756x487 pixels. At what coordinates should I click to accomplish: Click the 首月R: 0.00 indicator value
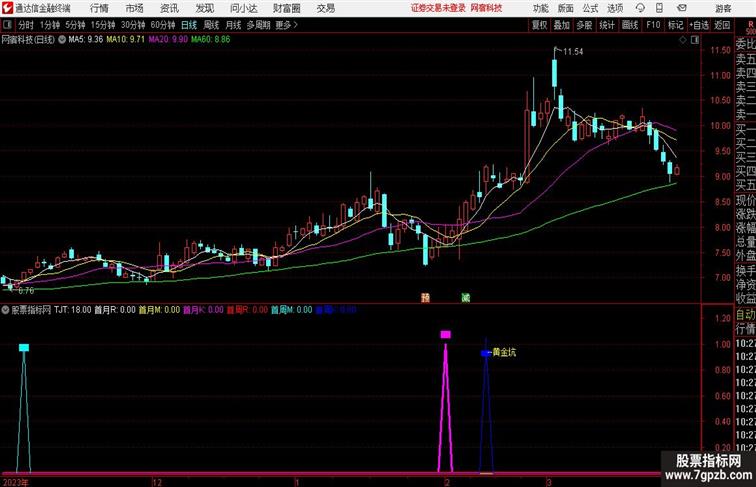115,310
